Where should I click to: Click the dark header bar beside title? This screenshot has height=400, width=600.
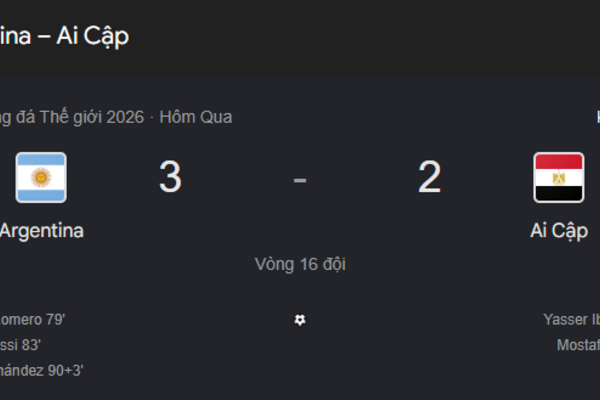(364, 37)
